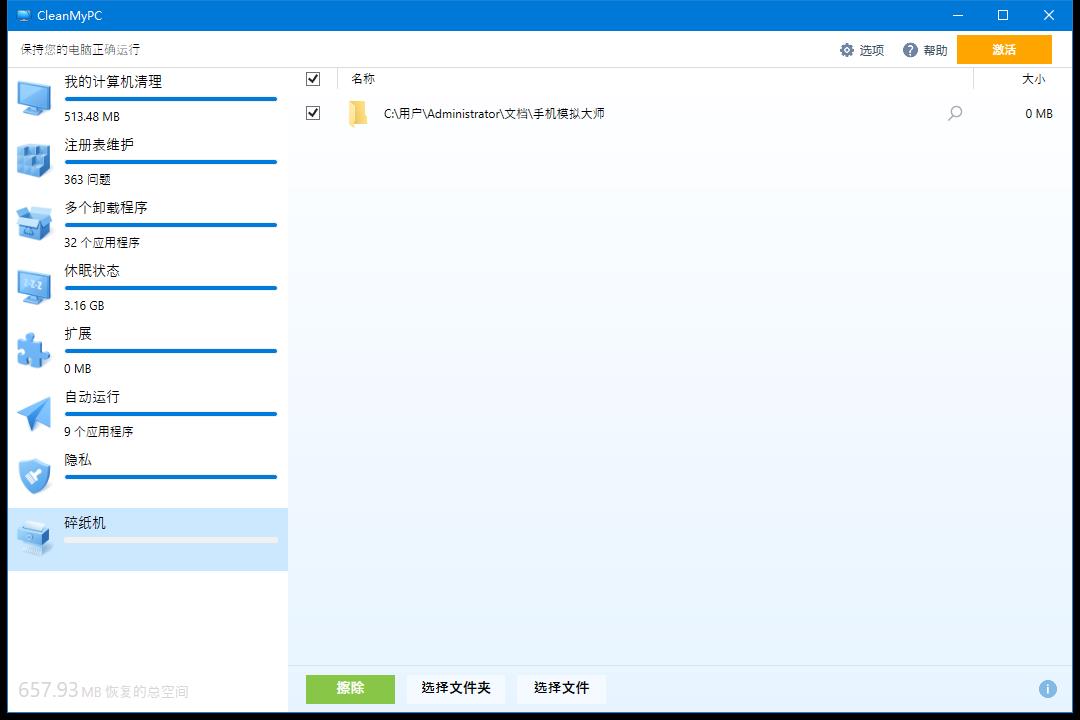The width and height of the screenshot is (1080, 720).
Task: Click the 保持您的电脑正确运行 tagline
Action: click(80, 50)
